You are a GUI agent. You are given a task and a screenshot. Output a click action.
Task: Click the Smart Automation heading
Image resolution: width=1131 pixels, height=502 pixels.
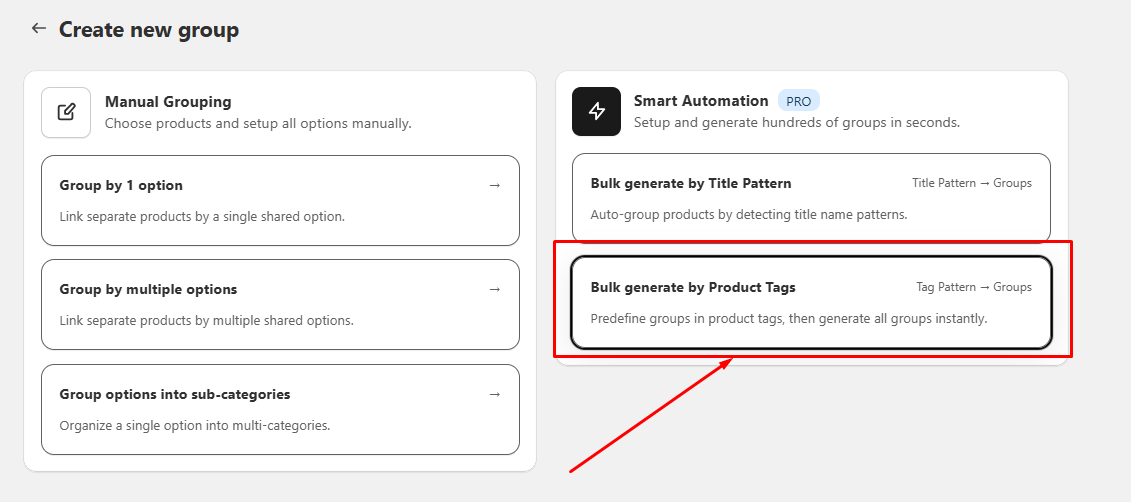700,100
